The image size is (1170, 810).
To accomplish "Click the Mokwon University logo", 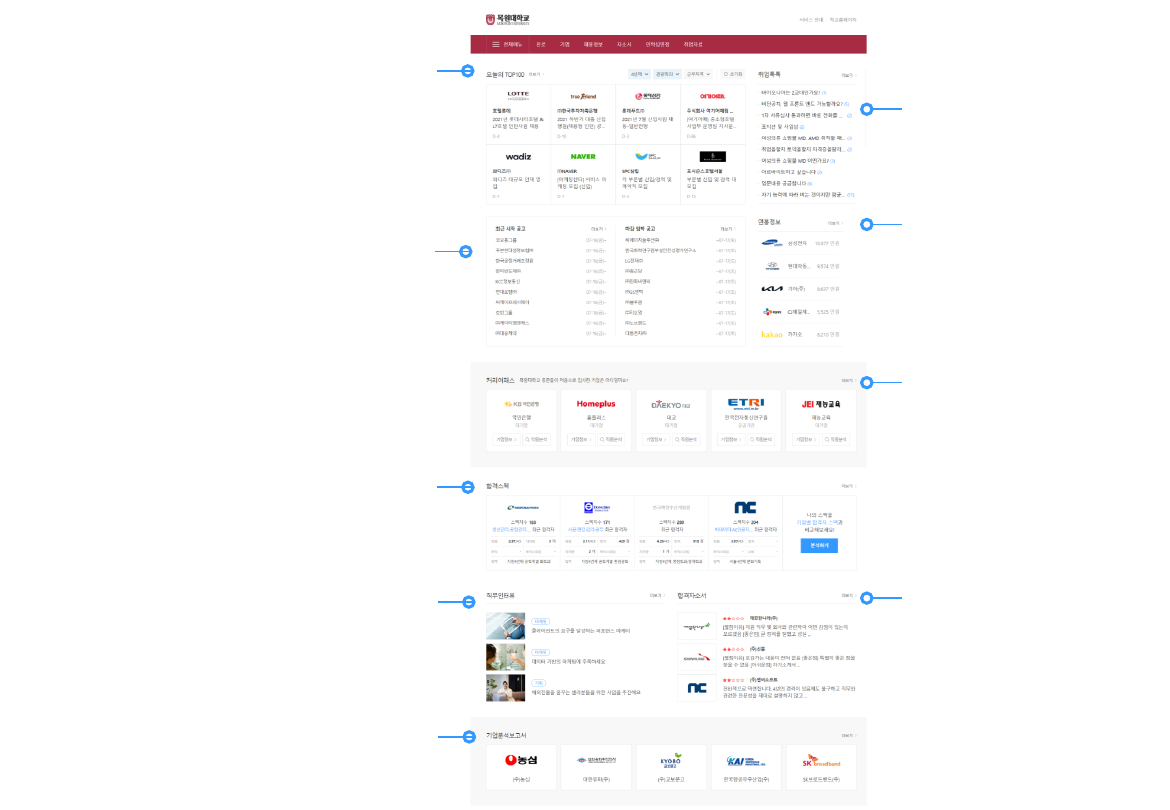I will [508, 19].
